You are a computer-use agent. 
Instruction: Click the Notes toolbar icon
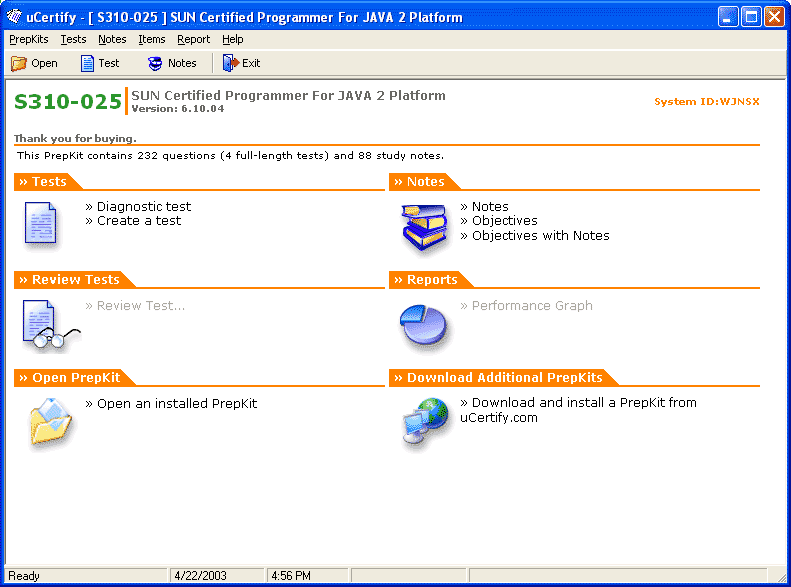[155, 64]
